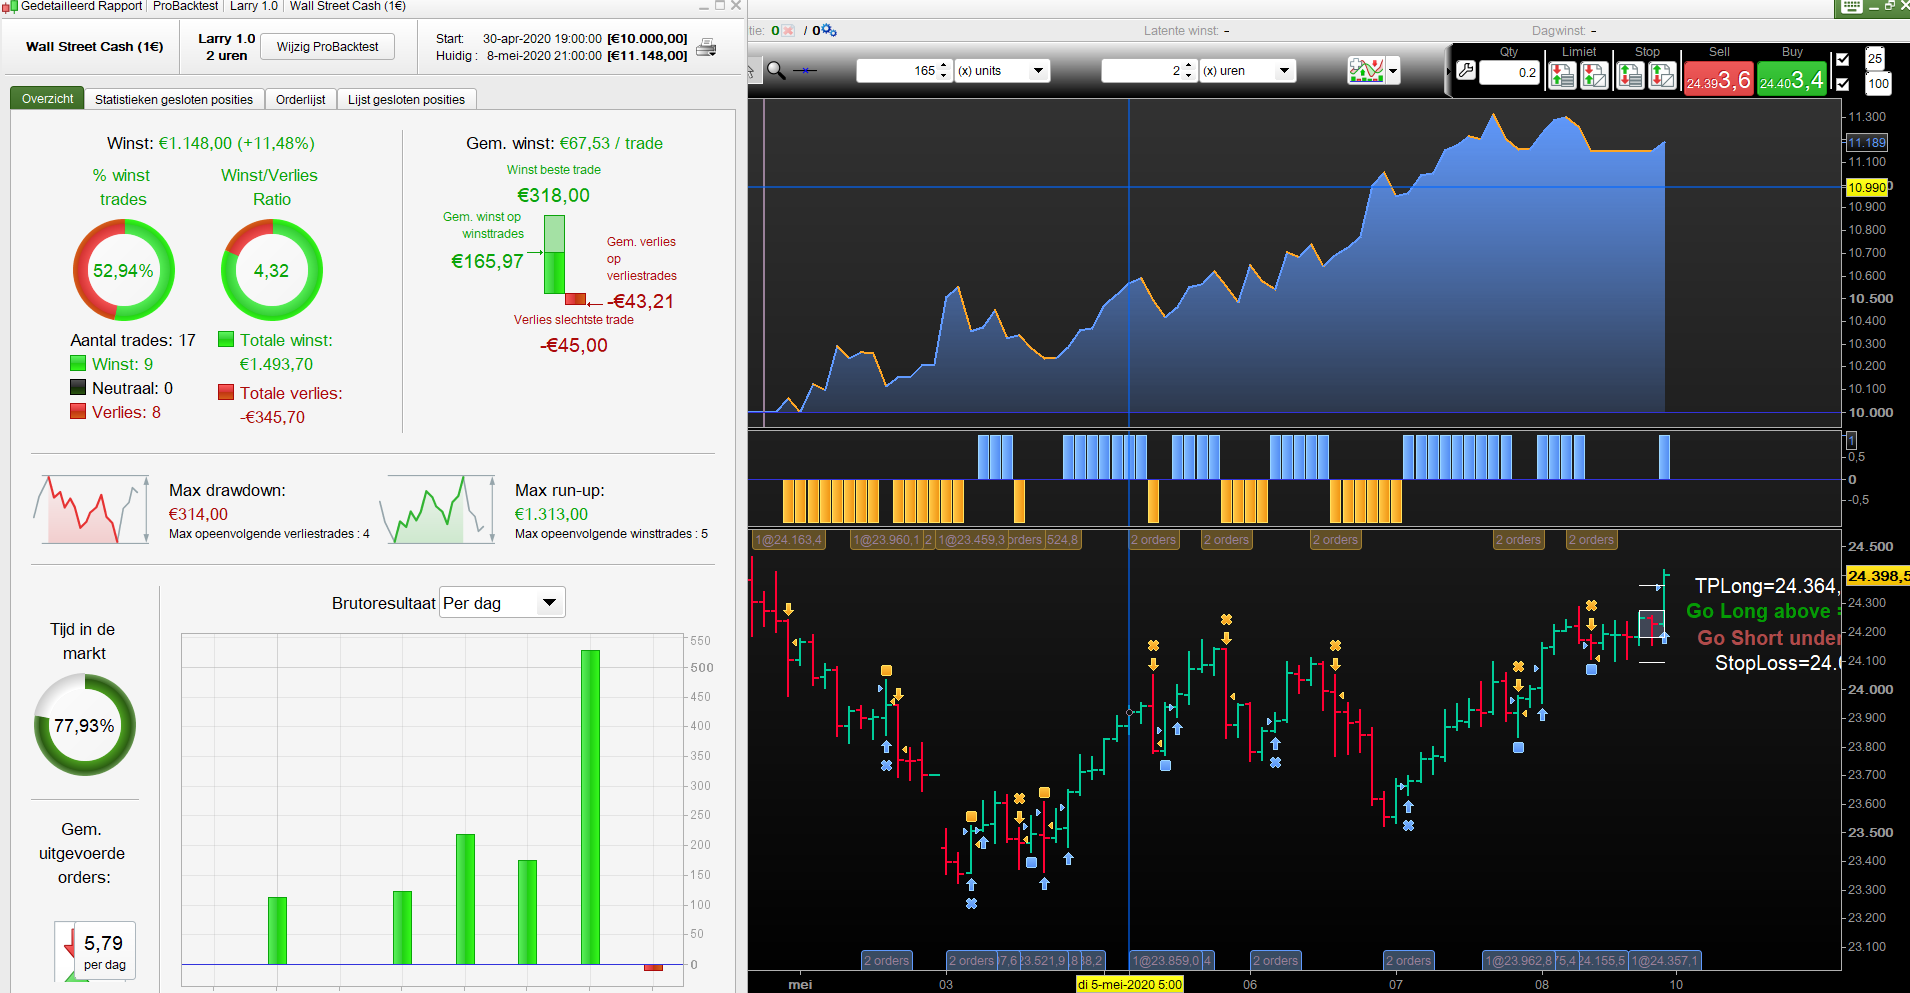Click the candlestick app icon in title bar
Screen dimensions: 1910x993
9,6
